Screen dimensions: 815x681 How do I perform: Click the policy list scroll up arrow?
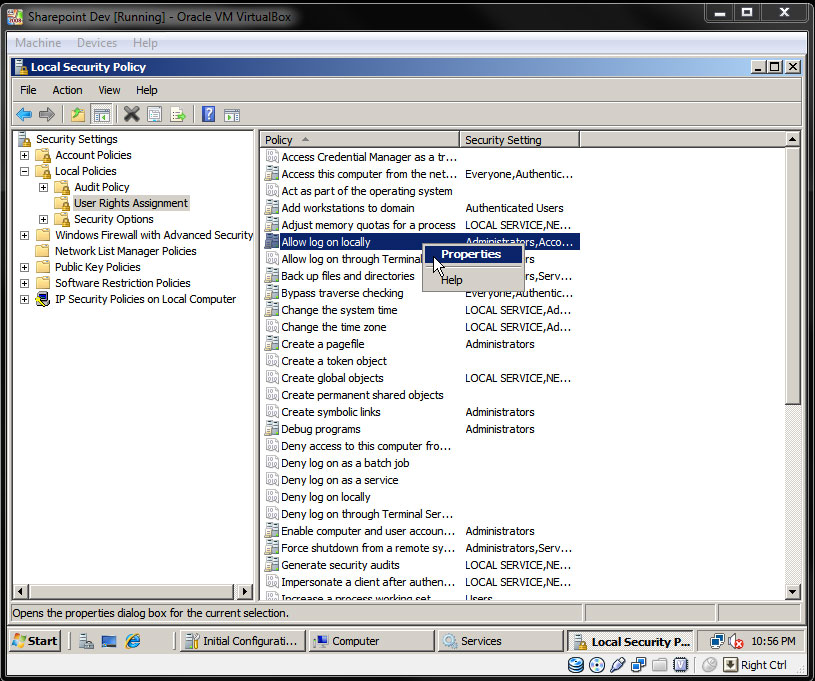click(x=792, y=139)
